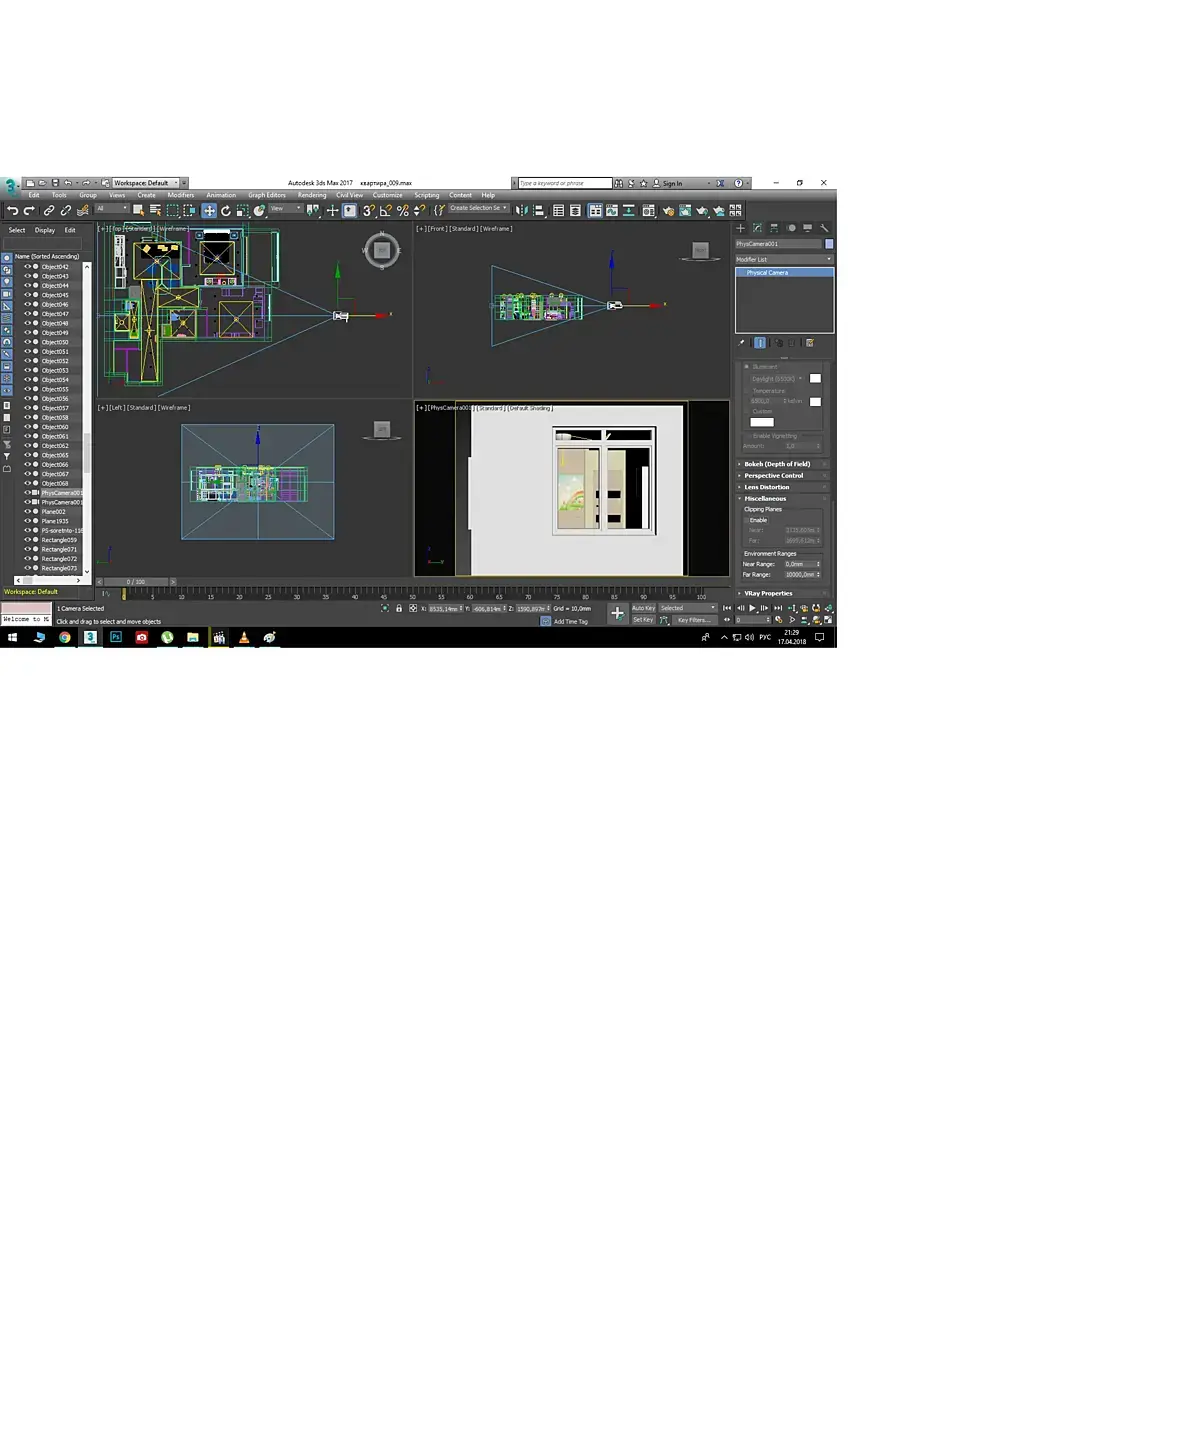Image resolution: width=1180 pixels, height=1442 pixels.
Task: Open the Customize menu
Action: [x=387, y=195]
